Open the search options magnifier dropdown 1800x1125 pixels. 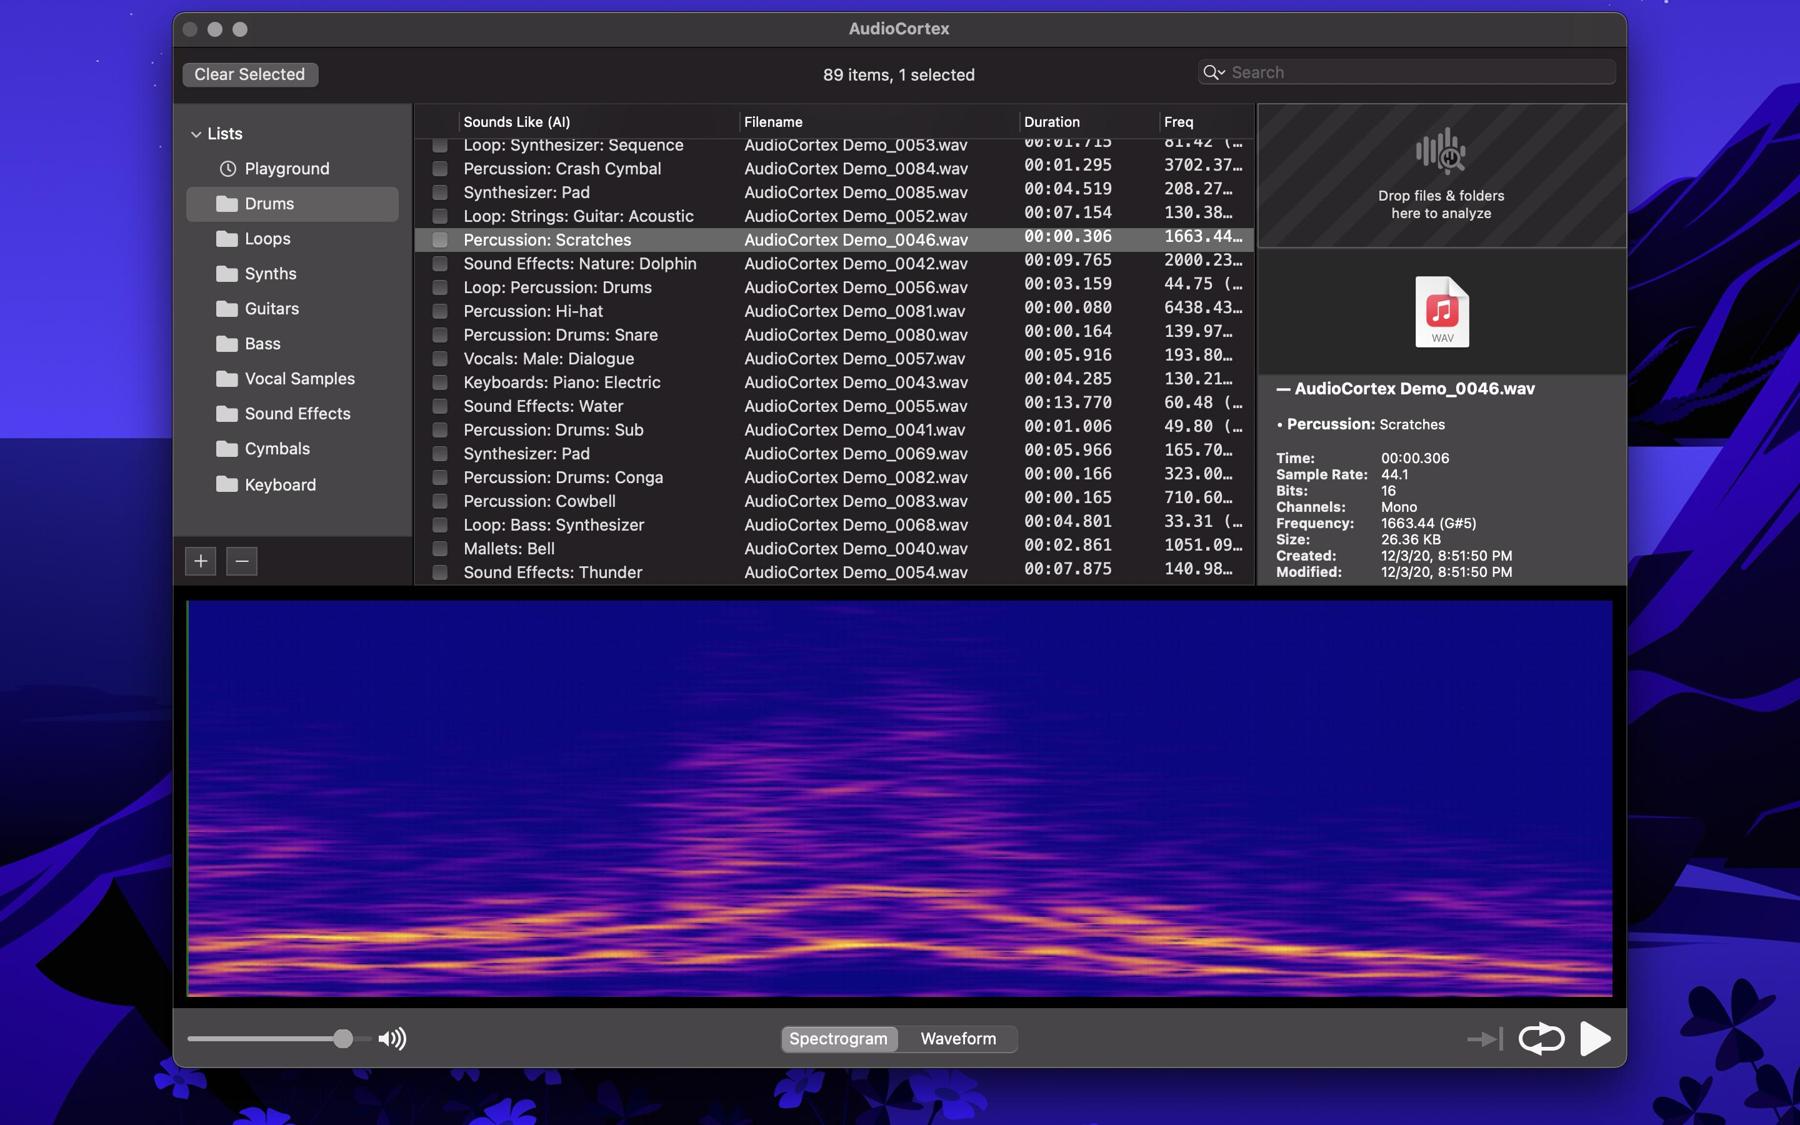tap(1214, 72)
